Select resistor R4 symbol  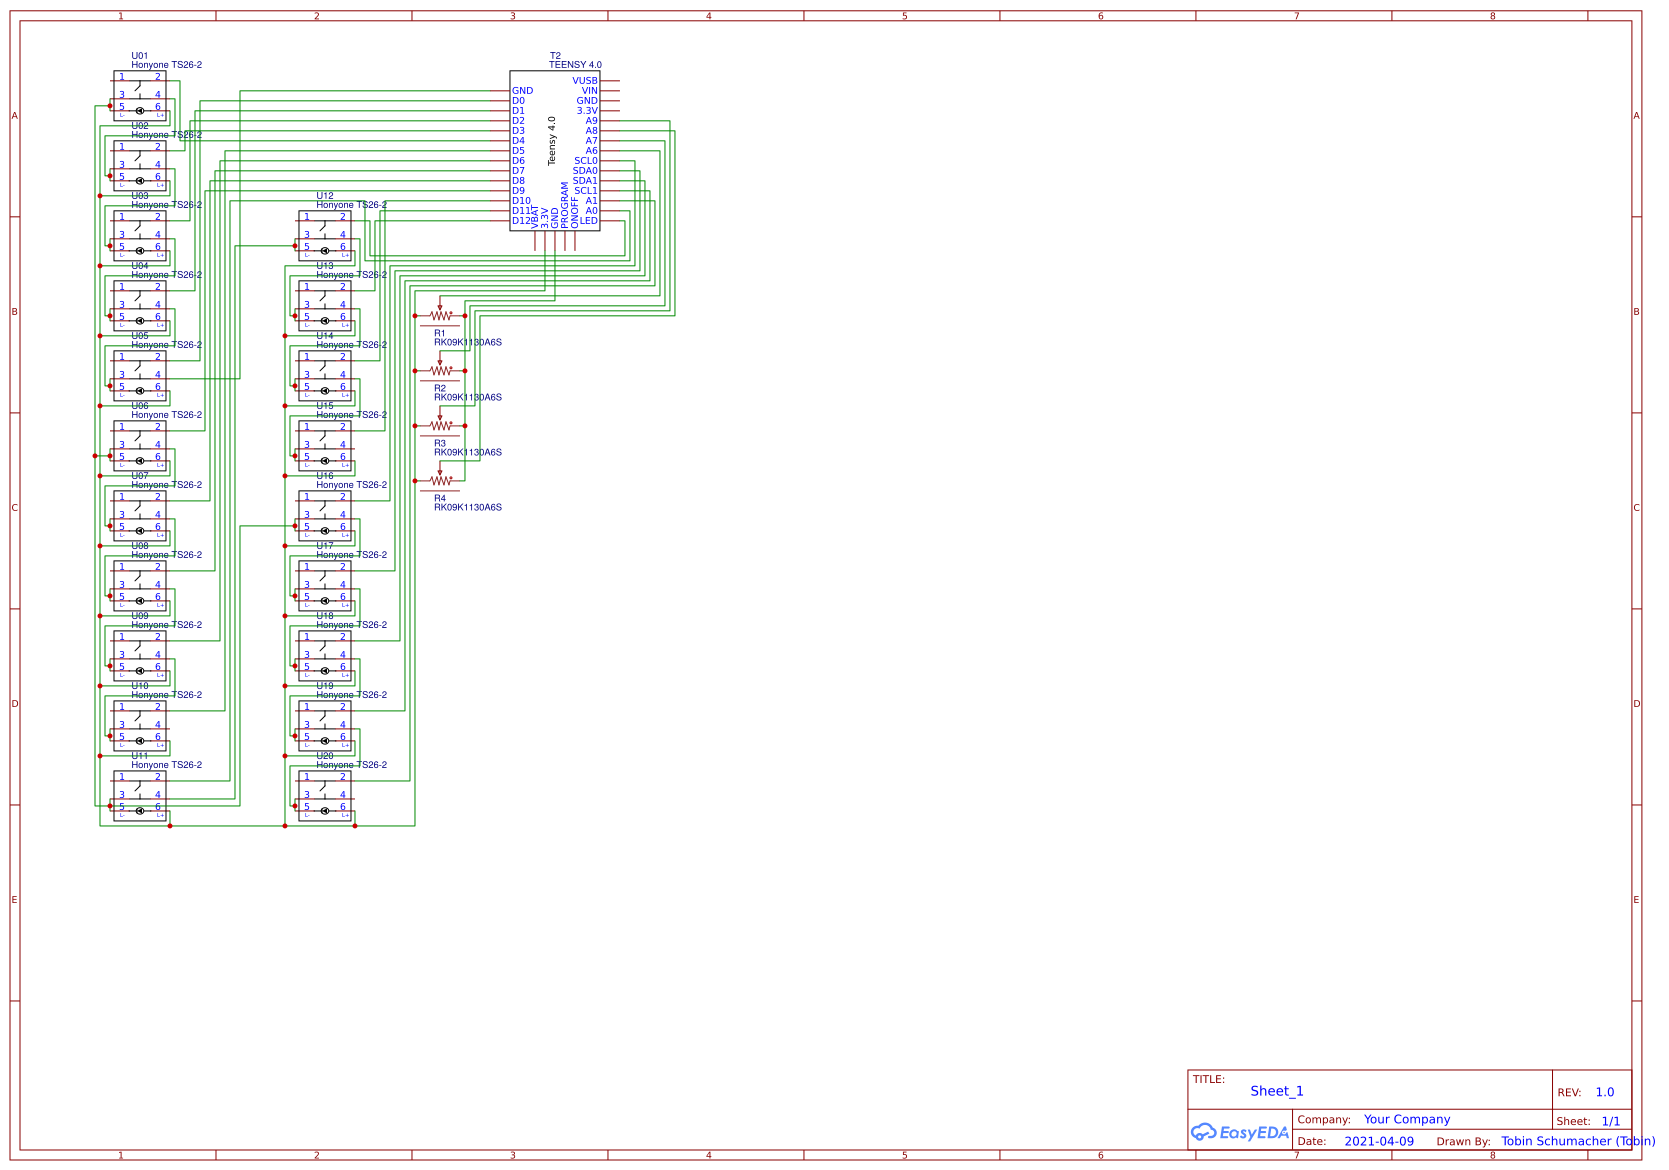coord(442,480)
